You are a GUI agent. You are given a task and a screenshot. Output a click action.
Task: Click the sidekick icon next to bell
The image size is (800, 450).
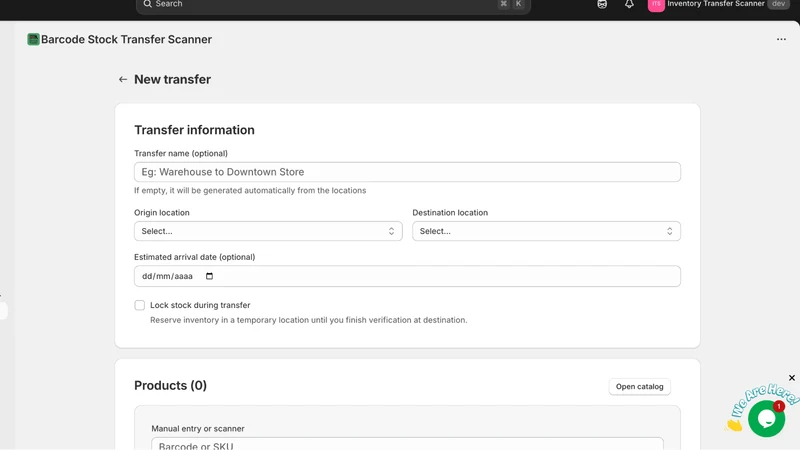[x=602, y=4]
